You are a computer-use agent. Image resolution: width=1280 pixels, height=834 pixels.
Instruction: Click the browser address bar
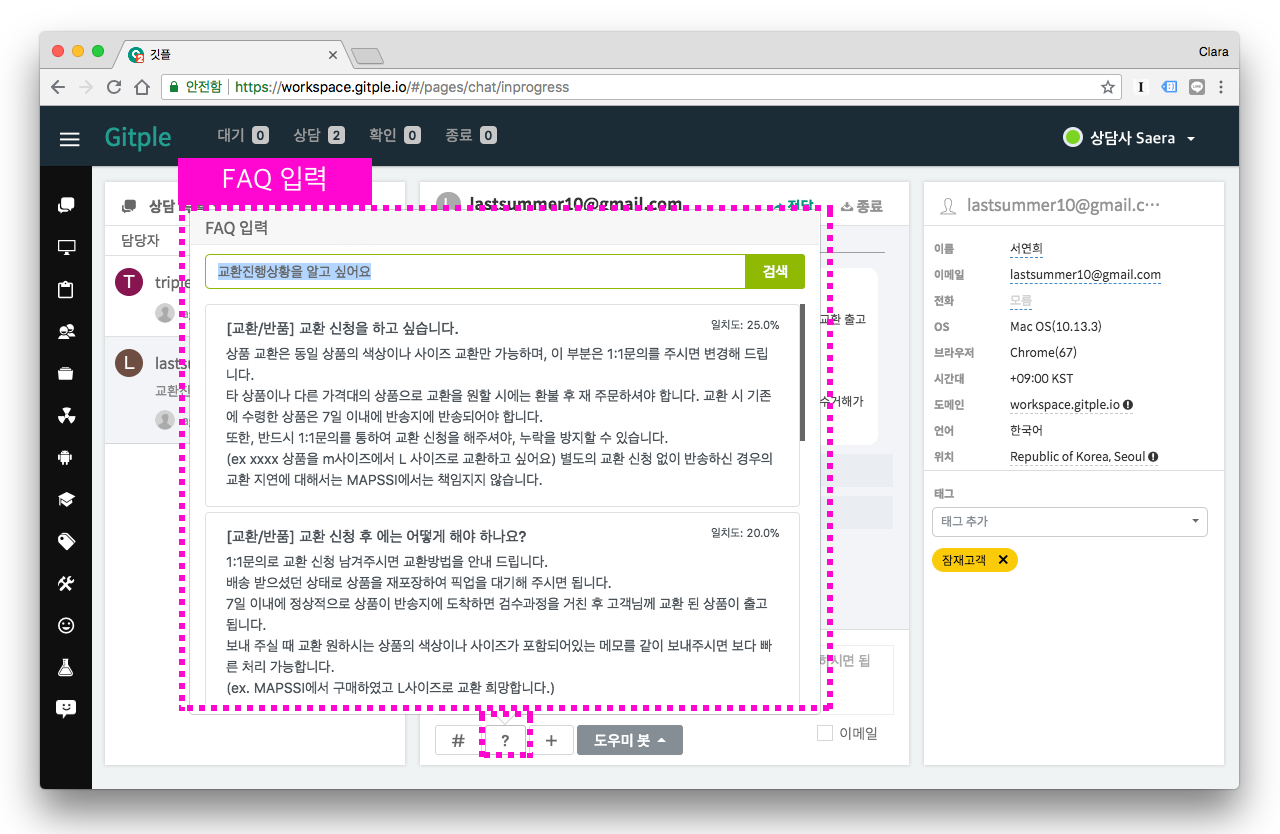[x=640, y=87]
